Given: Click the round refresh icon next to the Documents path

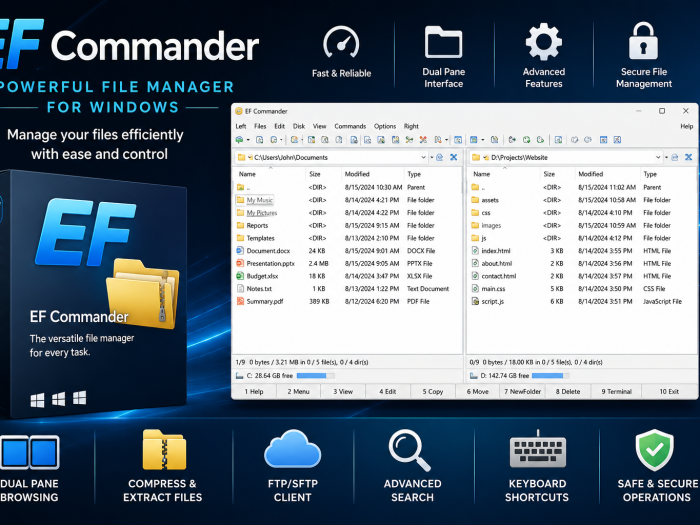Looking at the screenshot, I should (x=440, y=157).
